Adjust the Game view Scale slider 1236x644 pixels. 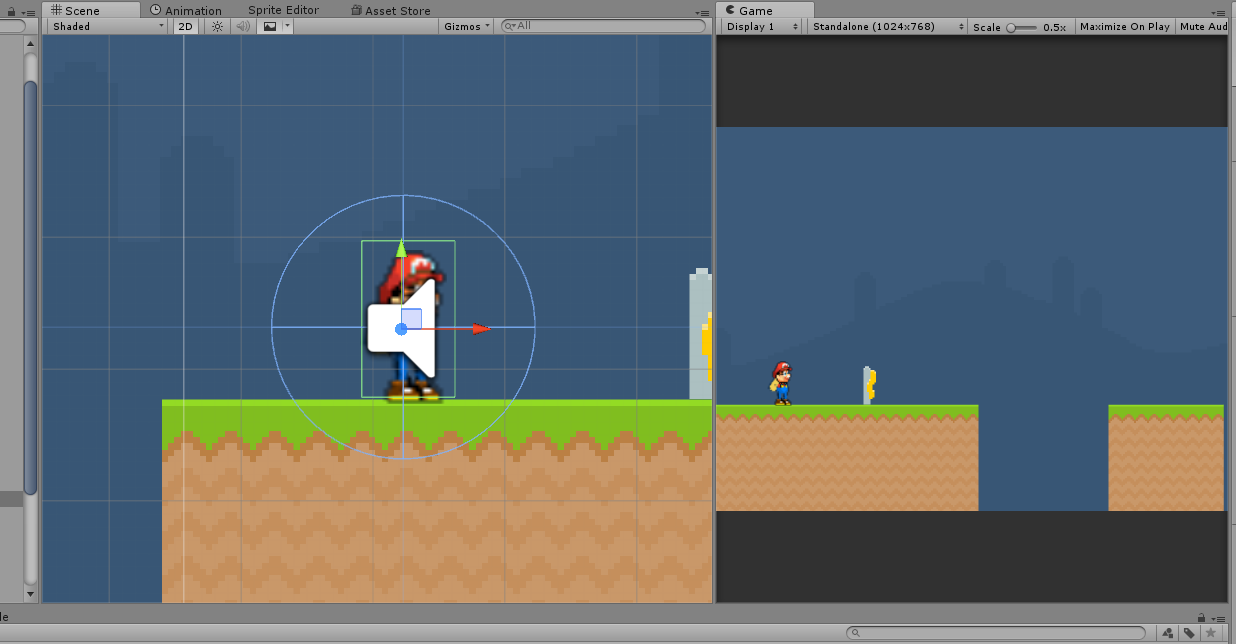pos(1022,27)
